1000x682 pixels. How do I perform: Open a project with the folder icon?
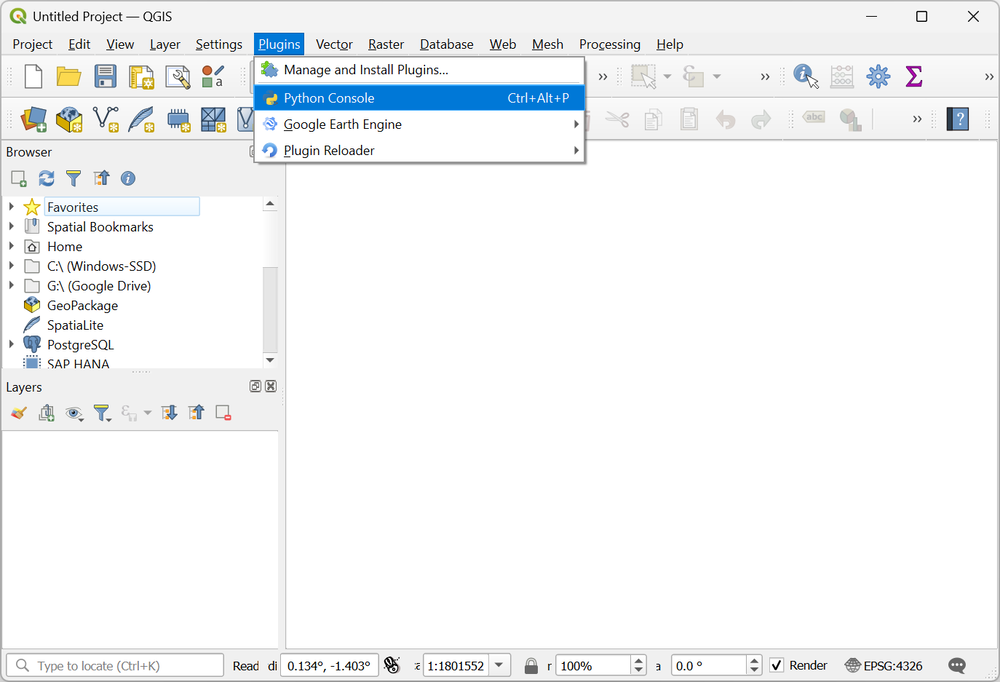[x=68, y=77]
